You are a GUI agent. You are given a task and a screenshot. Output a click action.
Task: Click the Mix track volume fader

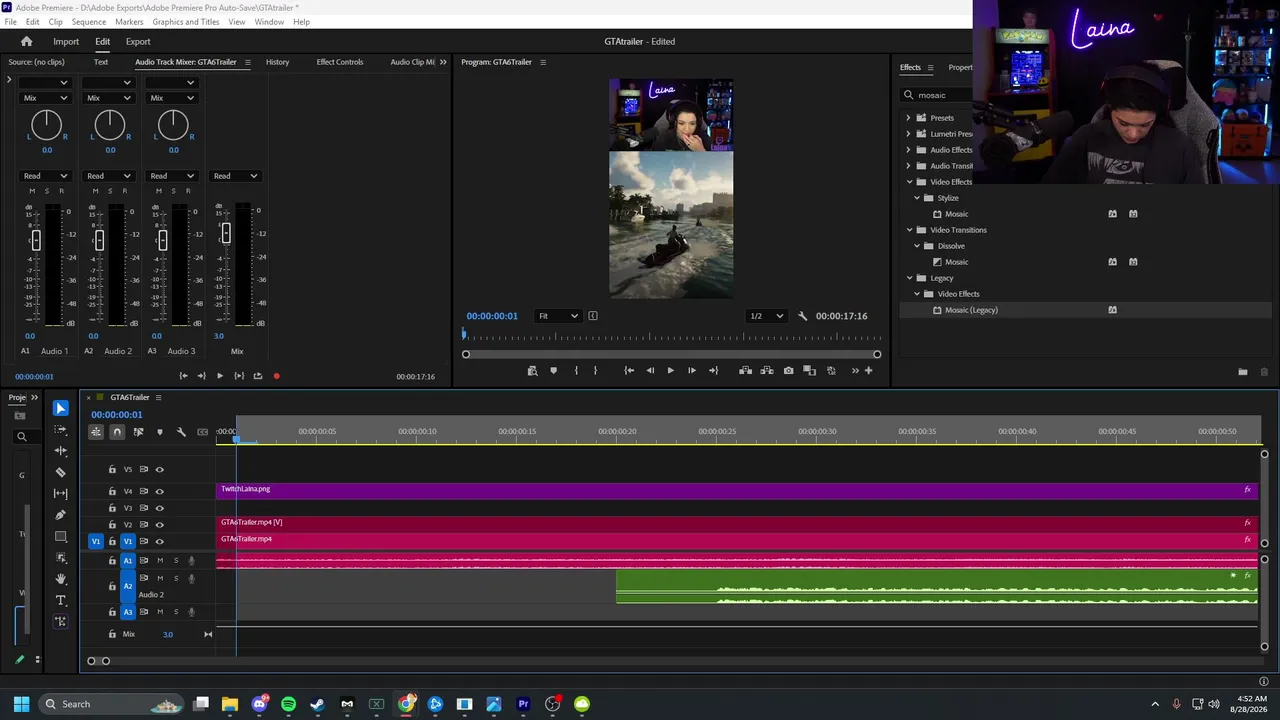225,233
